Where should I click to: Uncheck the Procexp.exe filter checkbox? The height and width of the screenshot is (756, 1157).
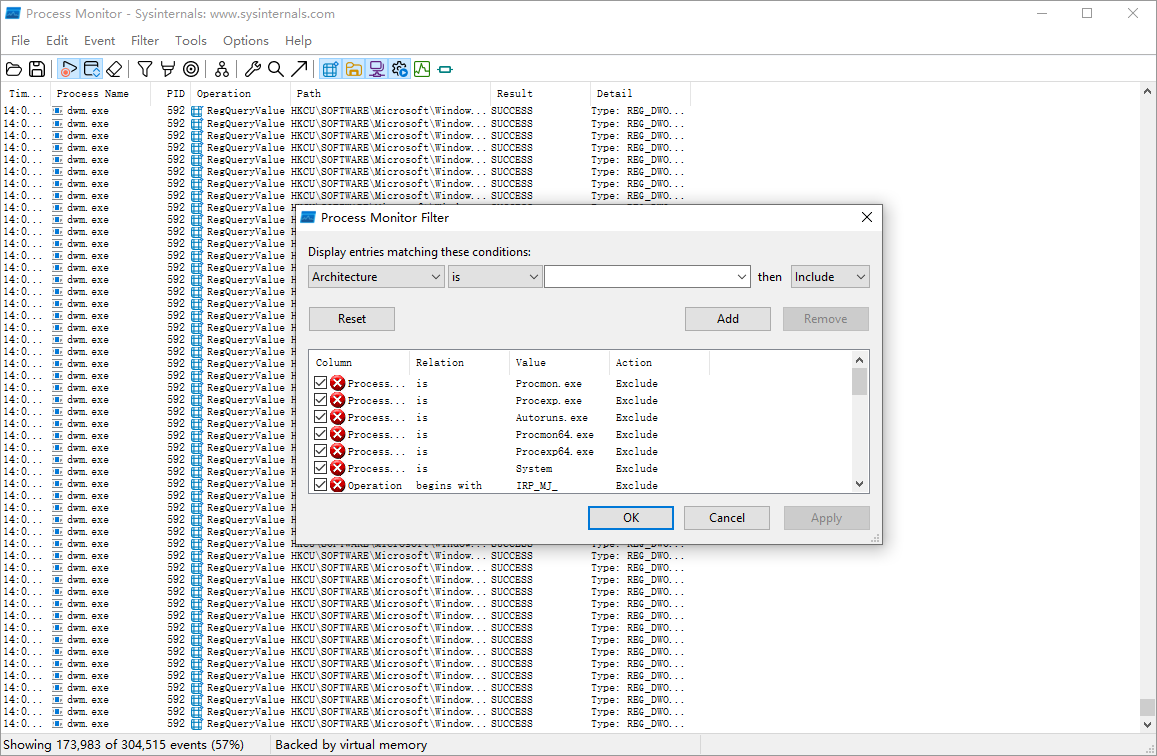320,400
